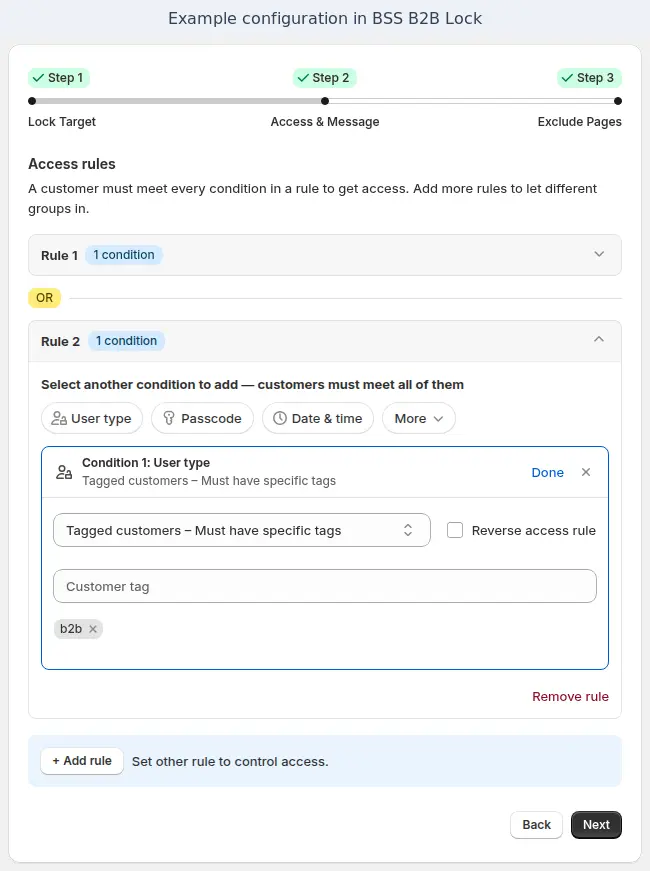Add a Date & time condition
Viewport: 650px width, 871px height.
[x=318, y=418]
